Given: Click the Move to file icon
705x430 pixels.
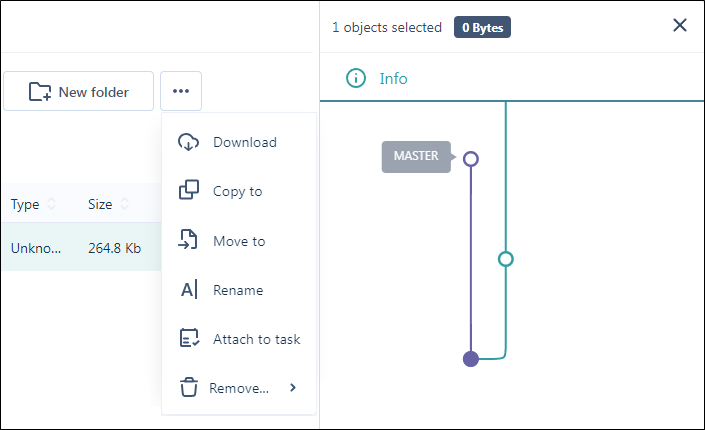Looking at the screenshot, I should pos(188,240).
